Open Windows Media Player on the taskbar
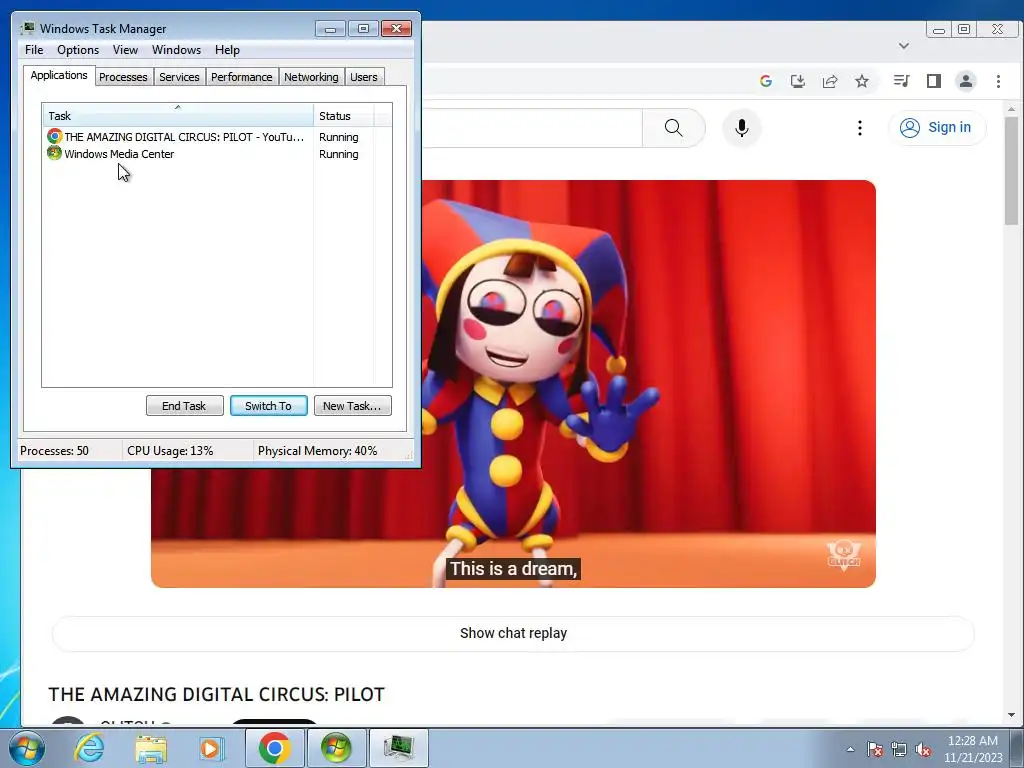The height and width of the screenshot is (768, 1024). click(x=211, y=748)
